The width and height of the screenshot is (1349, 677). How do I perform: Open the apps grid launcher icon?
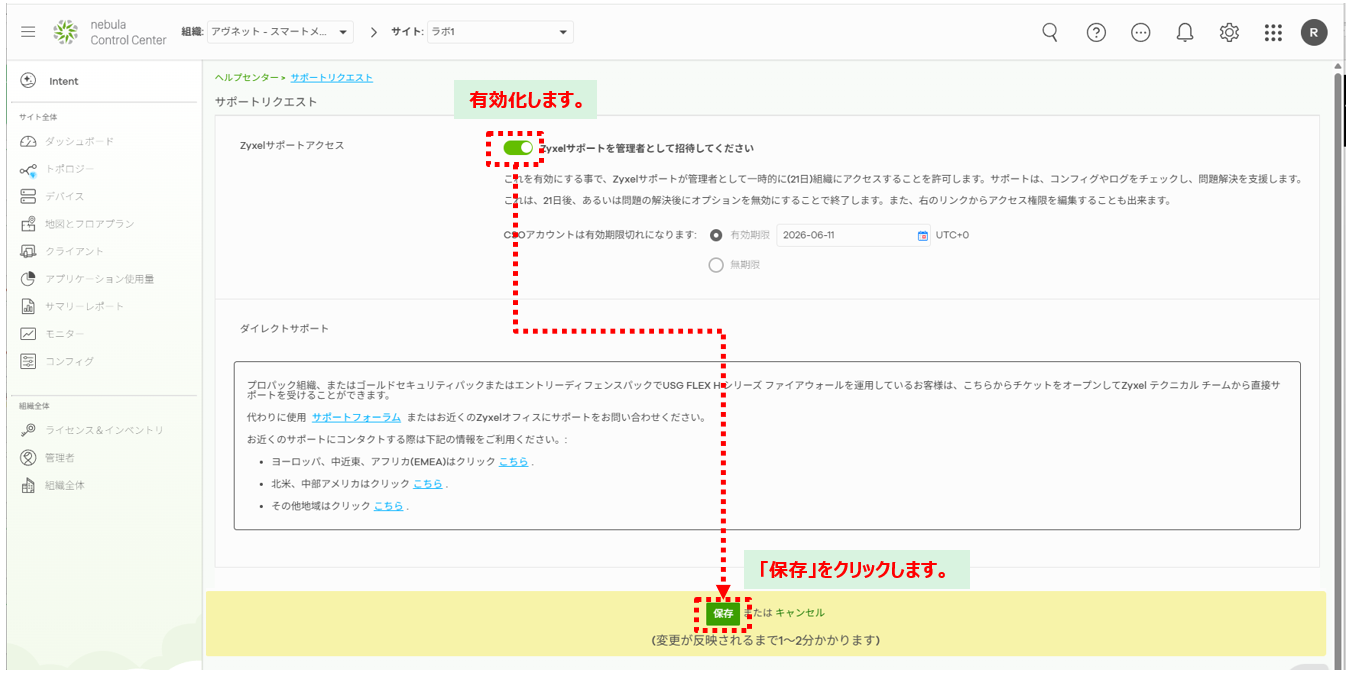coord(1273,32)
